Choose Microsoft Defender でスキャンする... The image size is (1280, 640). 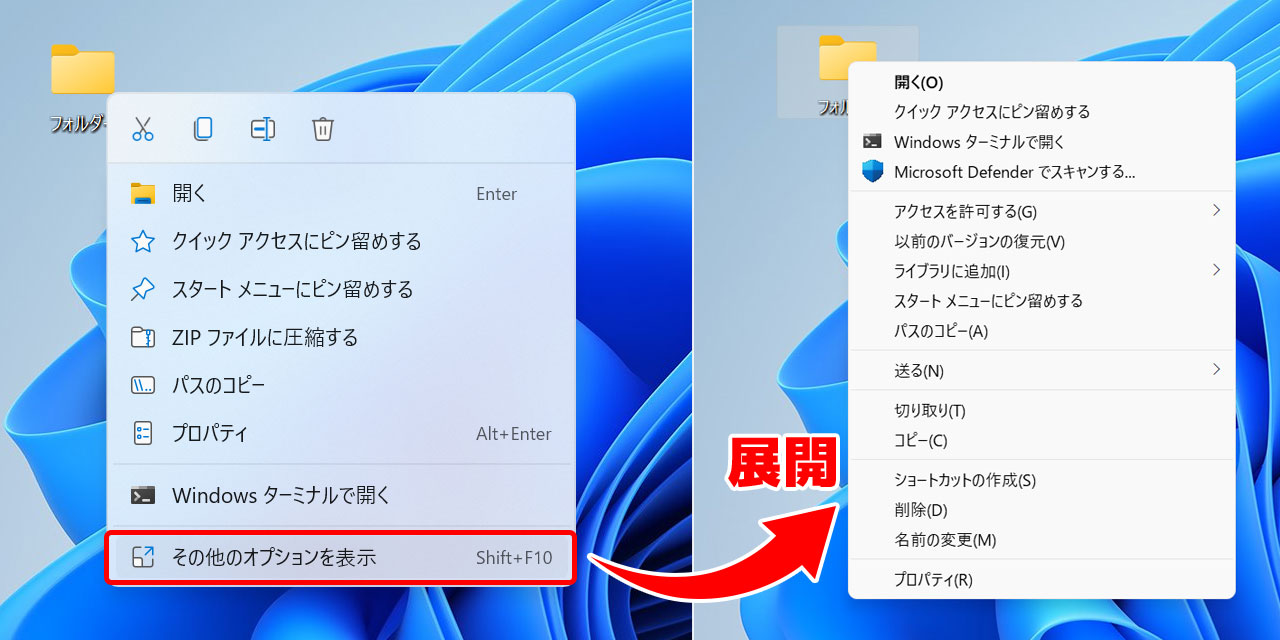click(x=1042, y=172)
